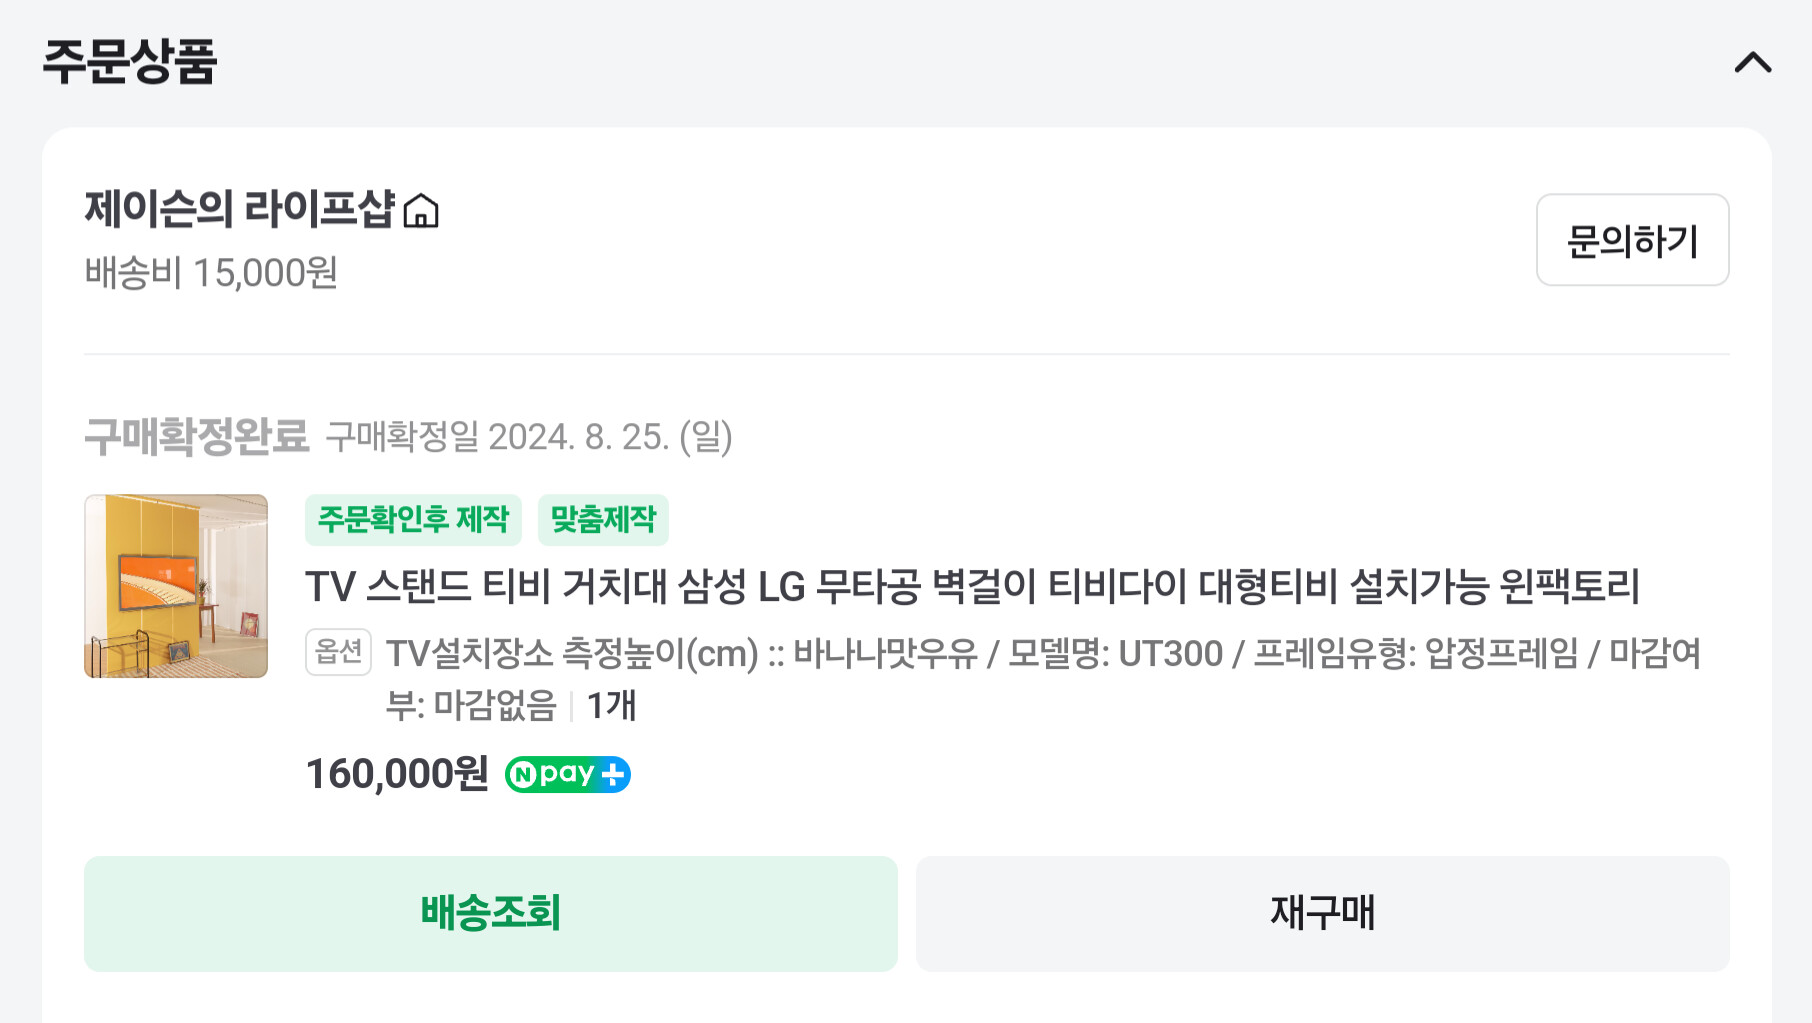1812x1023 pixels.
Task: Open the store home icon next to 제이슨의 라이프샵
Action: coord(421,210)
